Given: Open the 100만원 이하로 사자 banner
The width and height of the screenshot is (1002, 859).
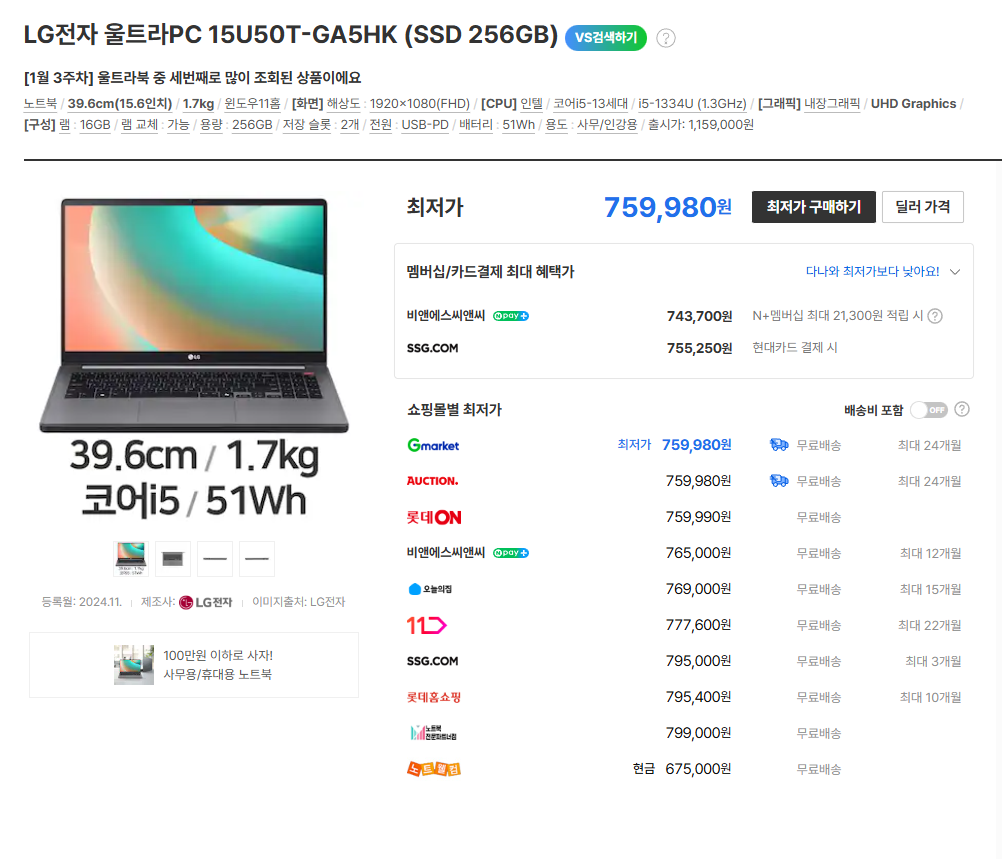Looking at the screenshot, I should pyautogui.click(x=194, y=665).
